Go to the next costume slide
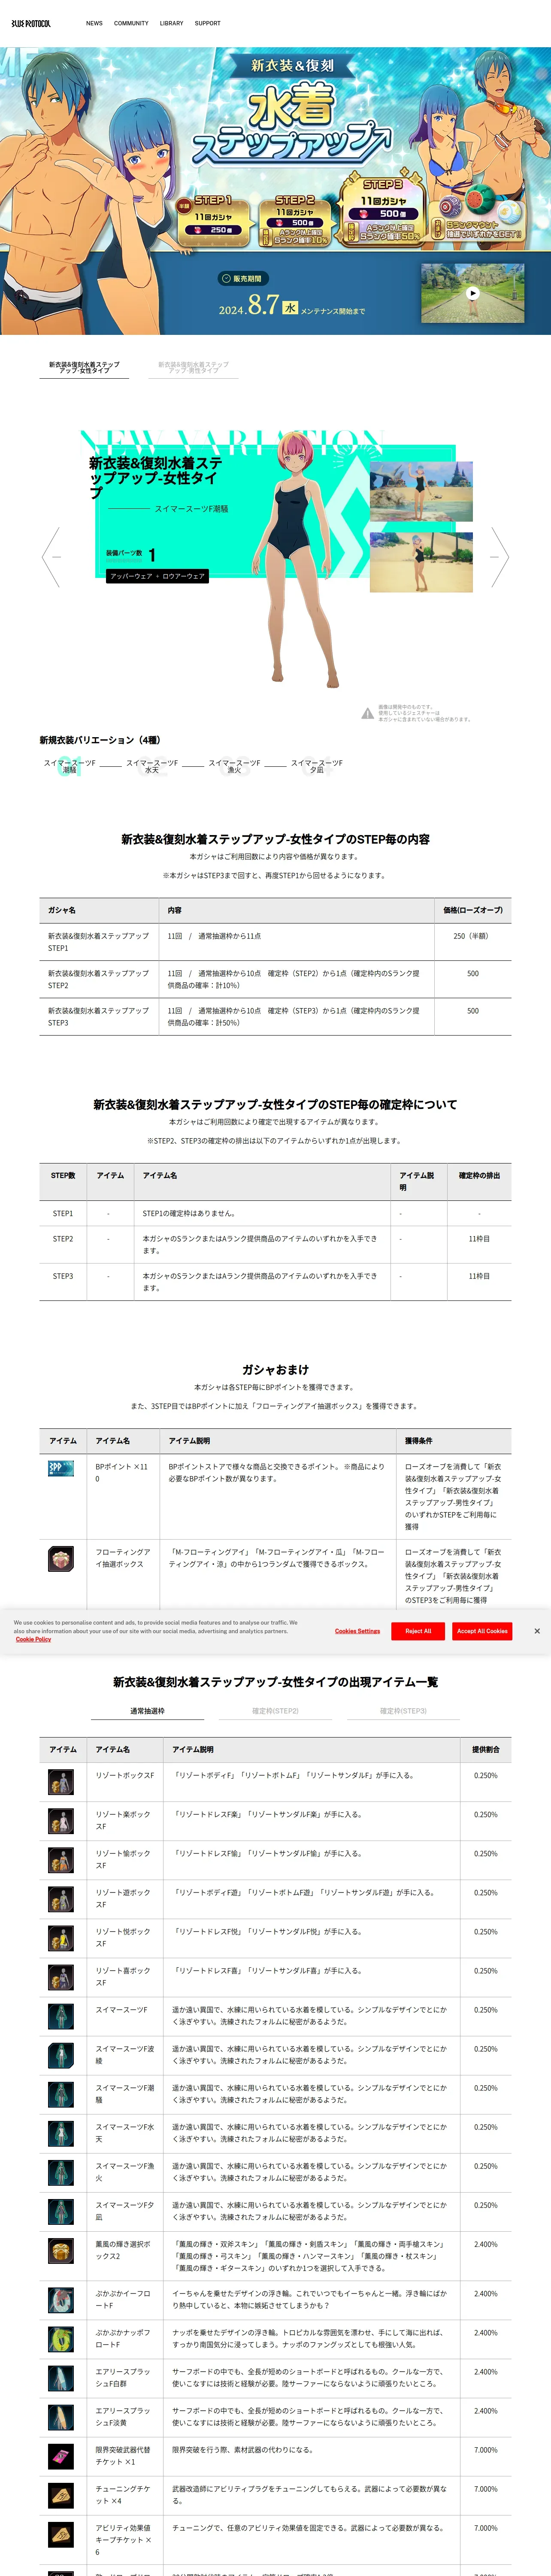Image resolution: width=551 pixels, height=2576 pixels. 499,557
